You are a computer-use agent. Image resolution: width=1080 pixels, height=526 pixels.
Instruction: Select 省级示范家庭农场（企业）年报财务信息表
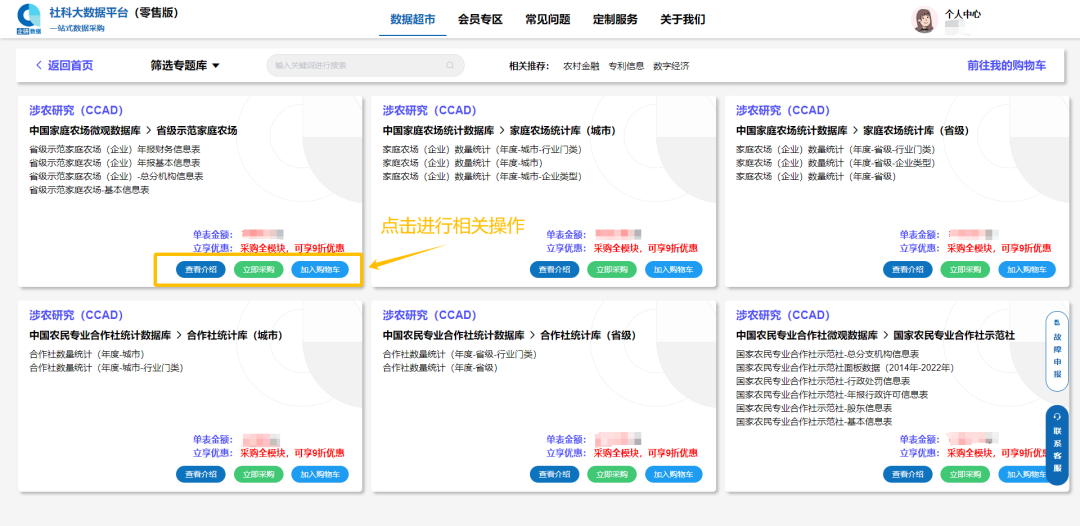(114, 149)
